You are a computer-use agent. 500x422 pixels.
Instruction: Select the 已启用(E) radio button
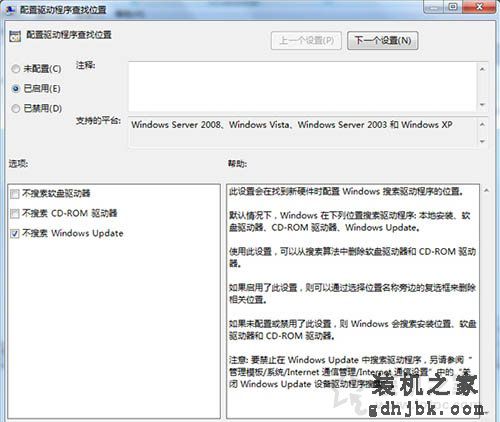16,89
